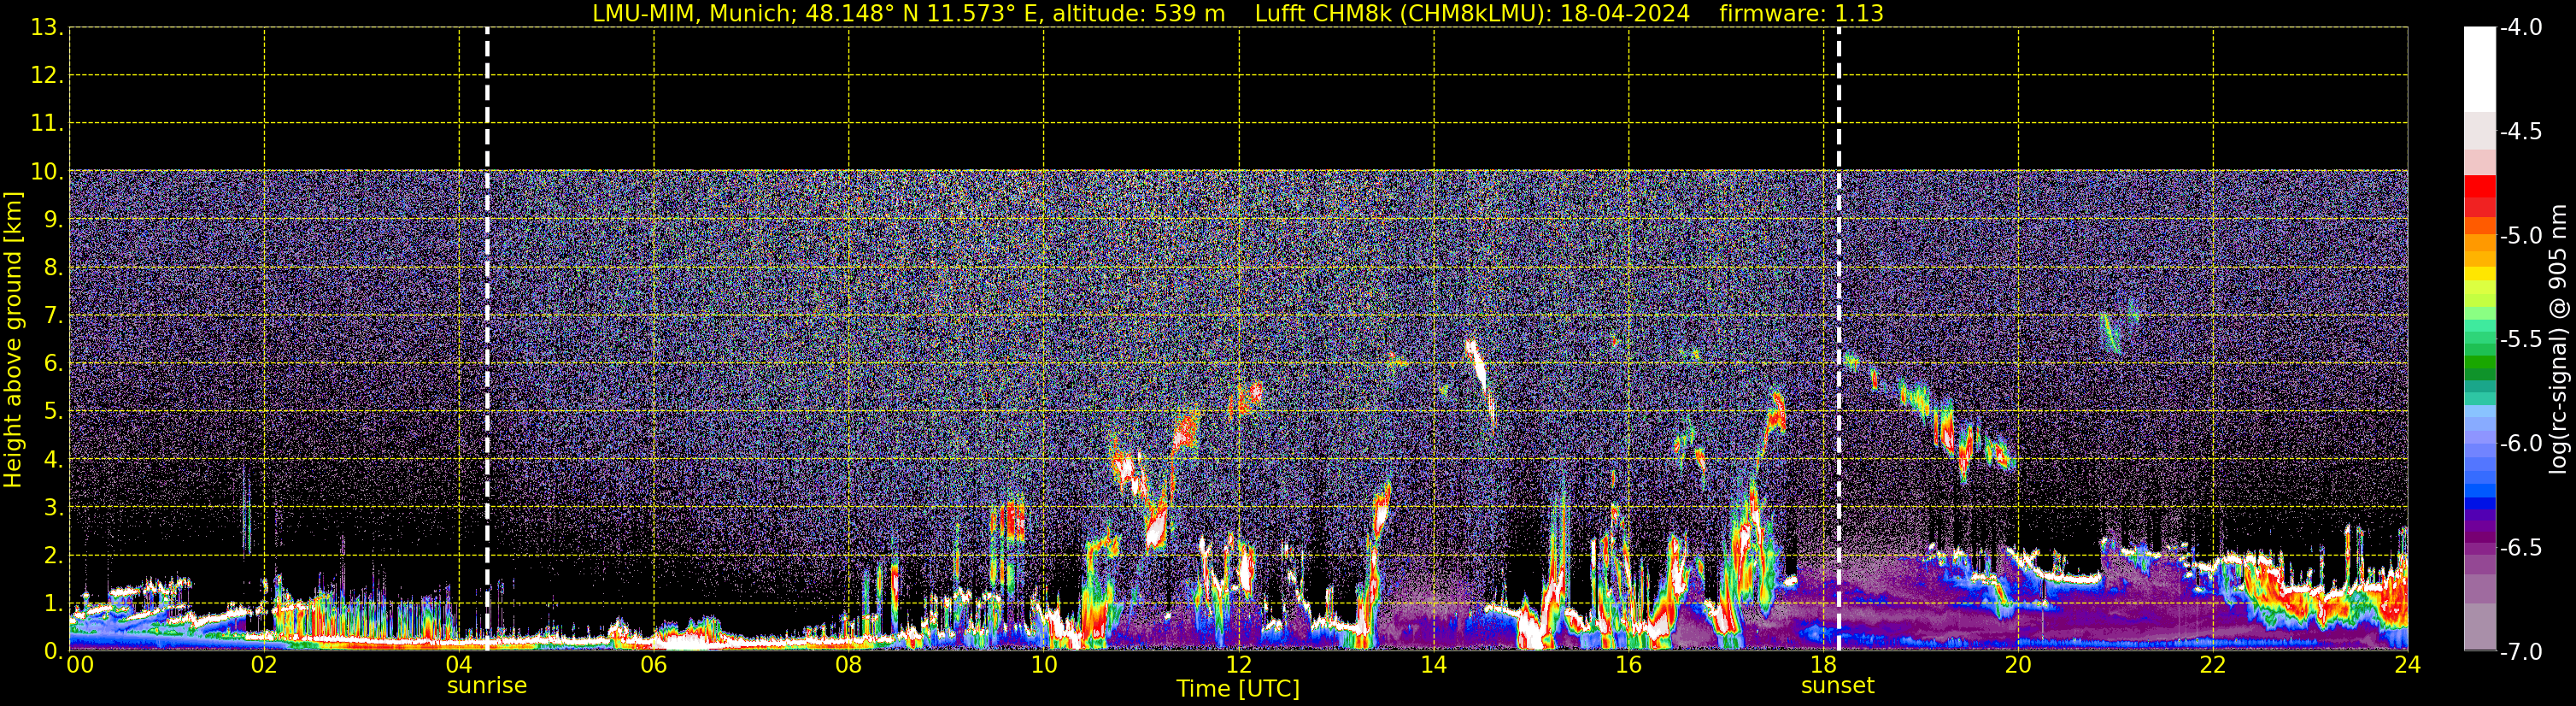Click the colorbar tick label -5.5
This screenshot has width=2576, height=706.
(x=2521, y=340)
